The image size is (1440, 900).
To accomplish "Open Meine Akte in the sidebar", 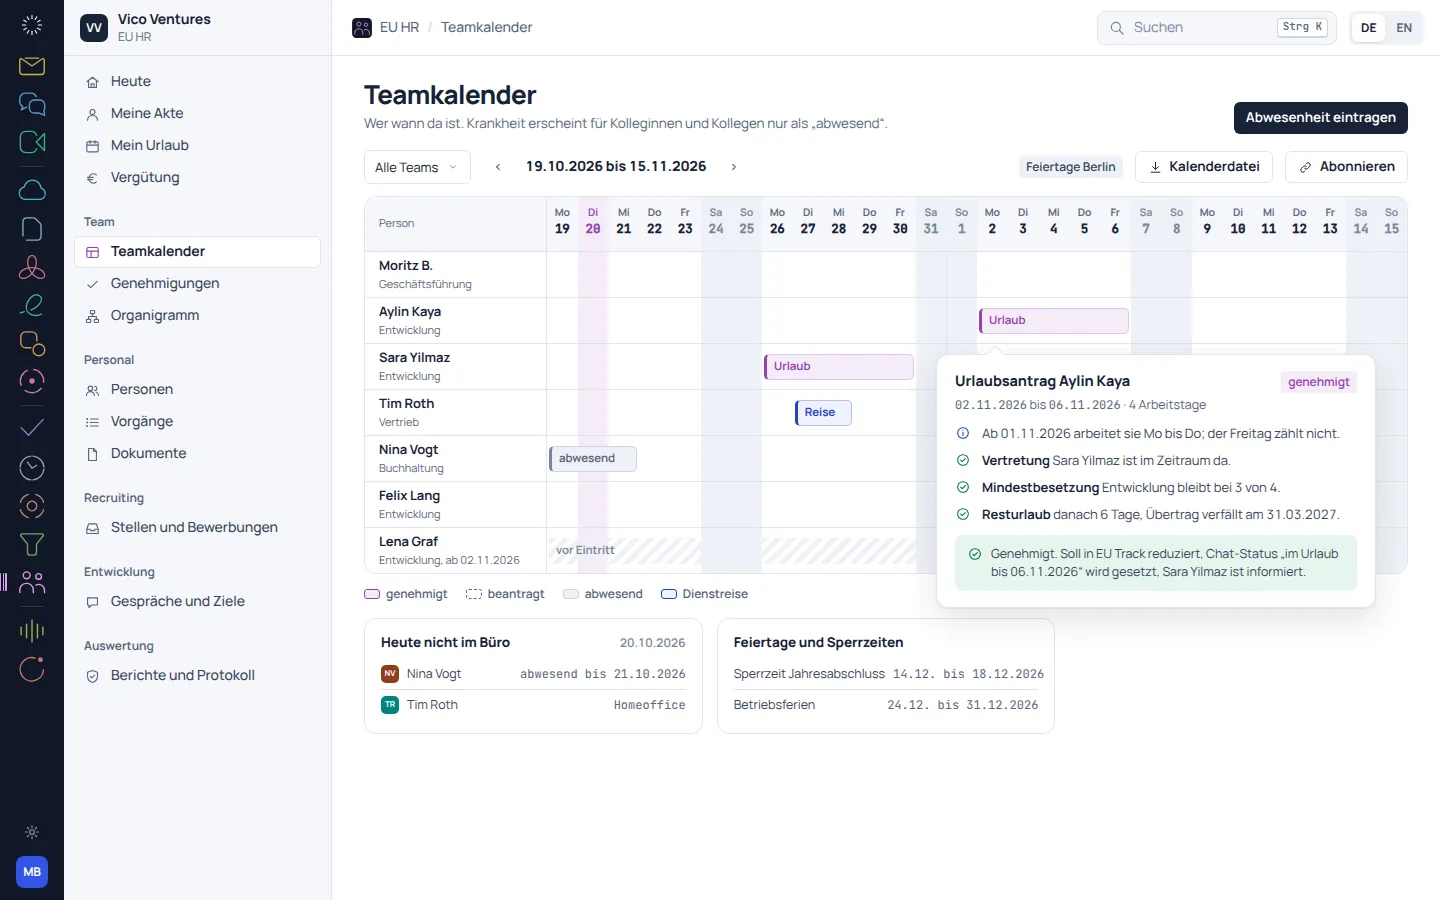I will [197, 114].
